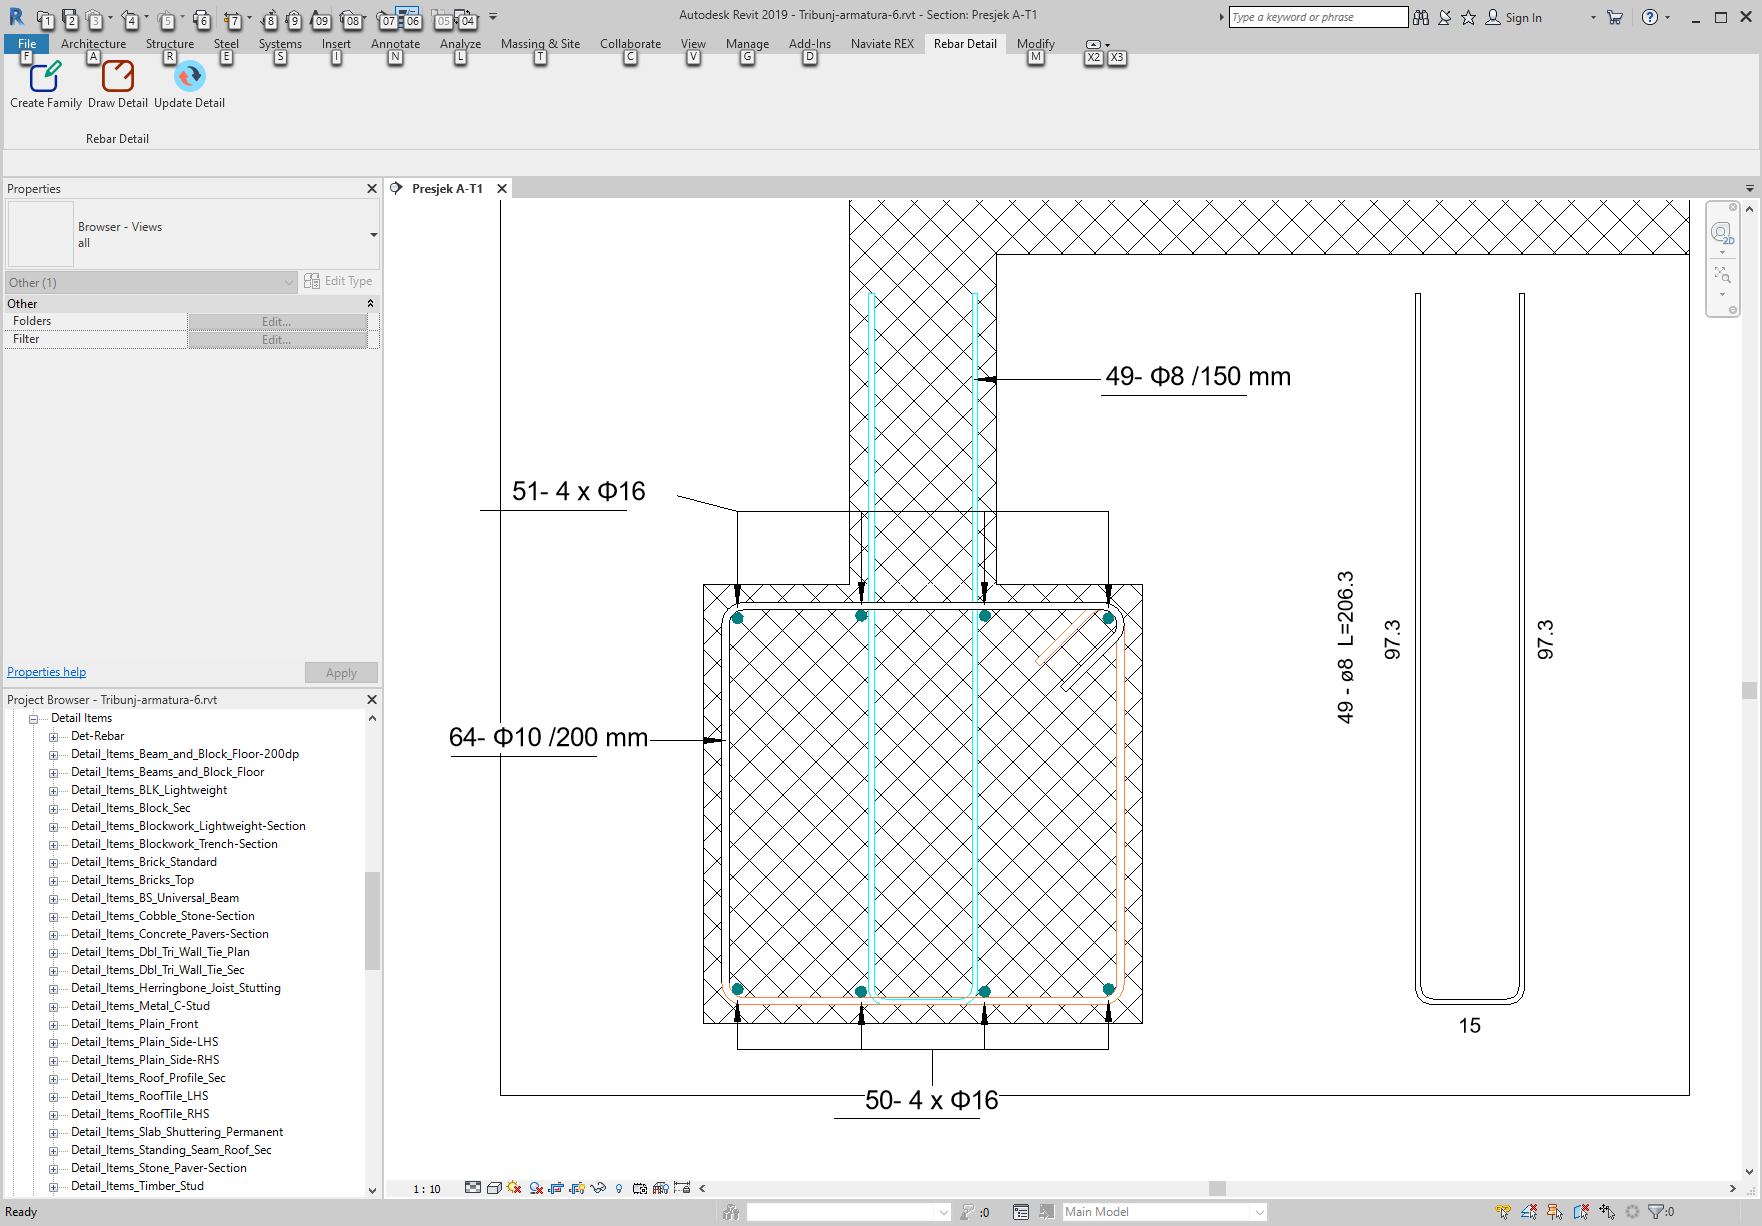Expand the Det-Rebar tree item

coord(53,735)
